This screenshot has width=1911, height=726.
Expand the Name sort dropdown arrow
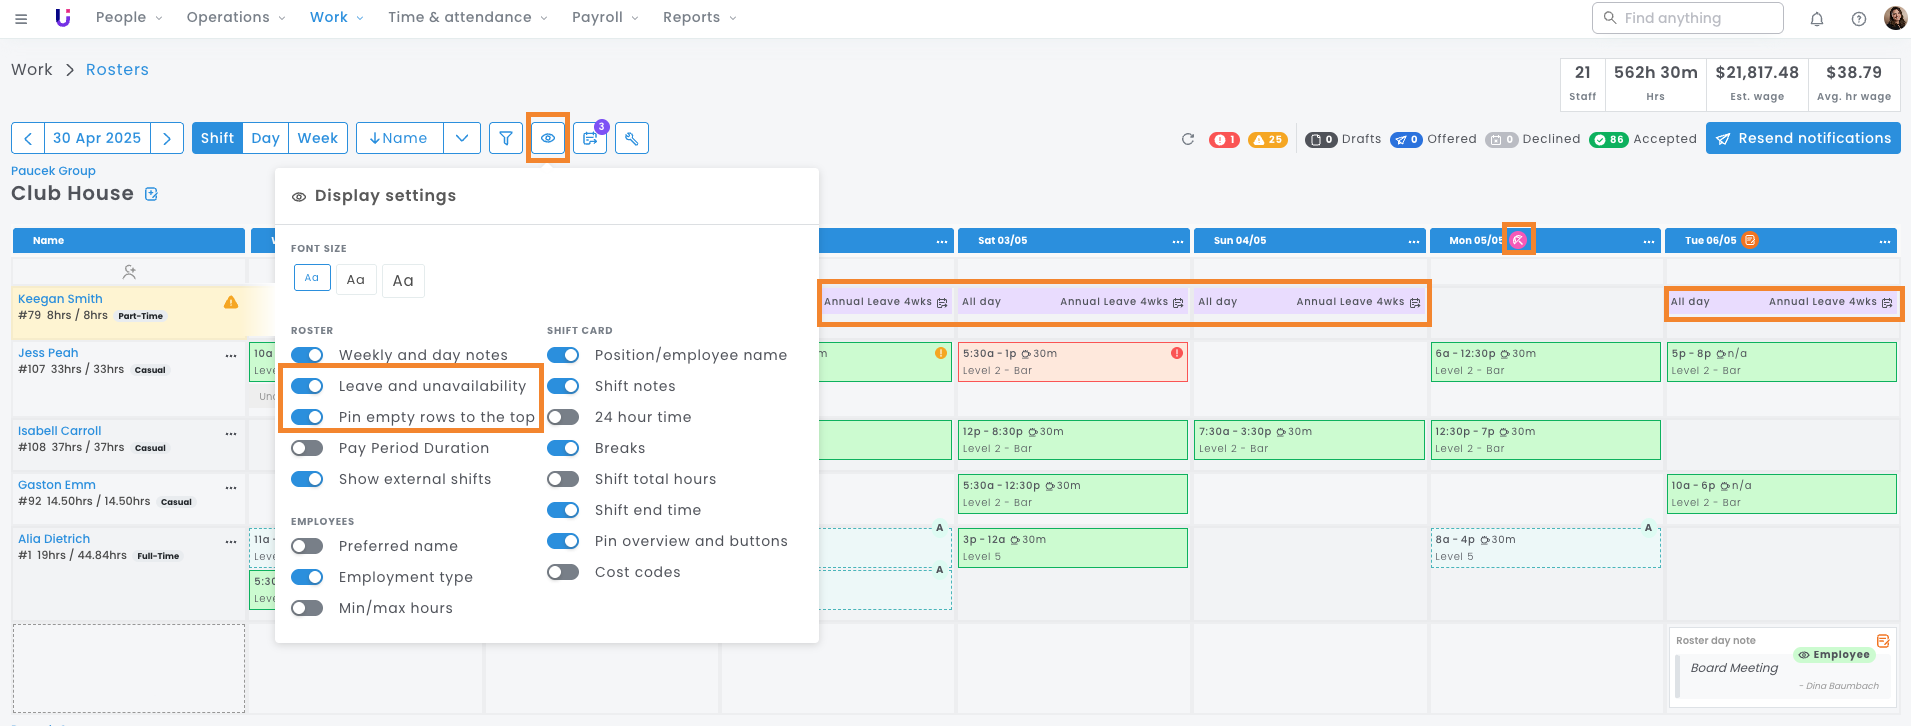pyautogui.click(x=462, y=138)
